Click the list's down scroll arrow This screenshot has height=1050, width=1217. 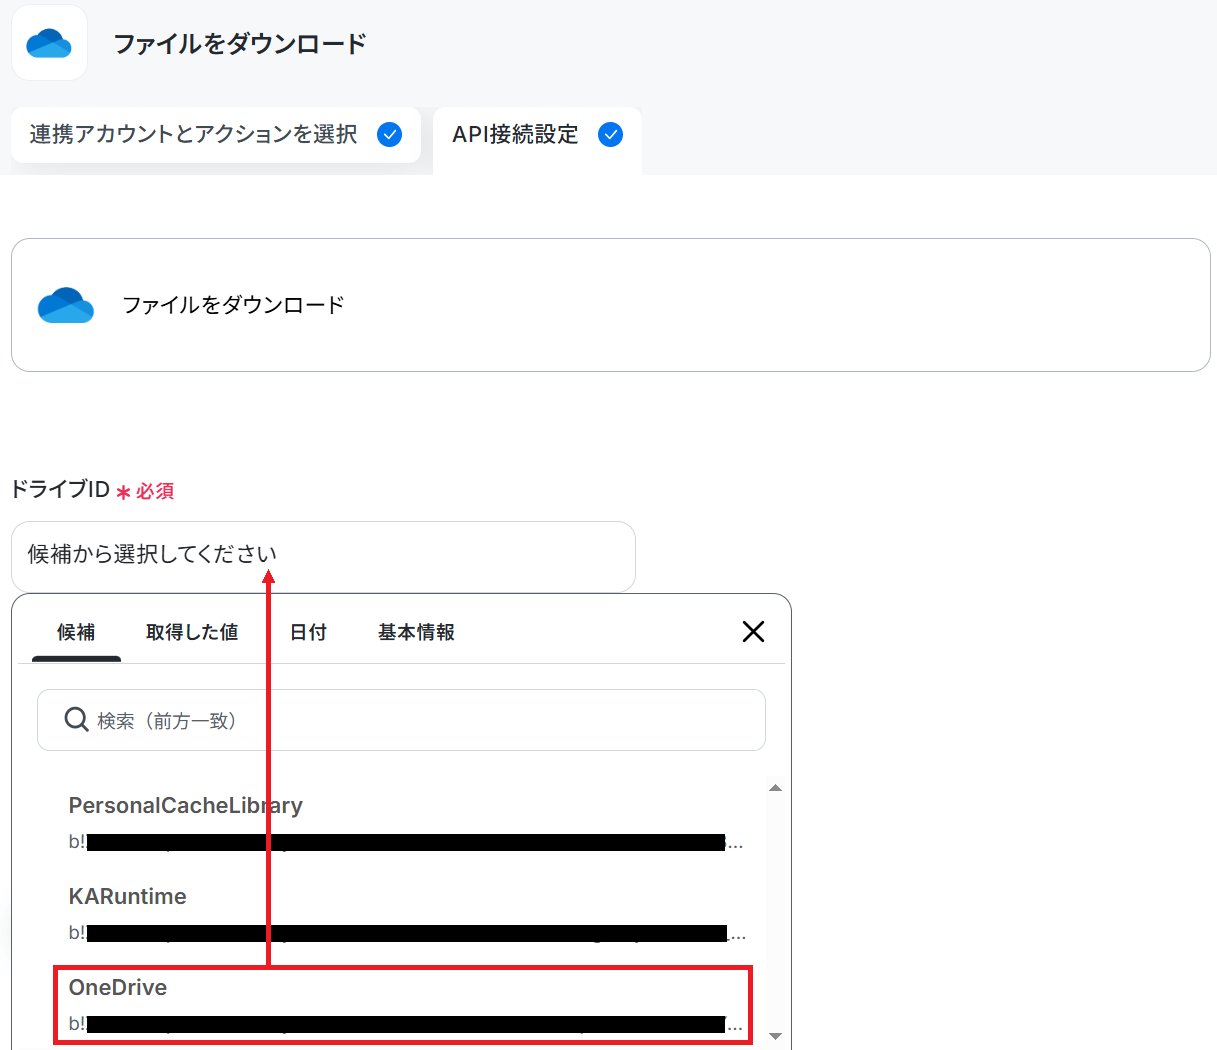coord(775,1036)
